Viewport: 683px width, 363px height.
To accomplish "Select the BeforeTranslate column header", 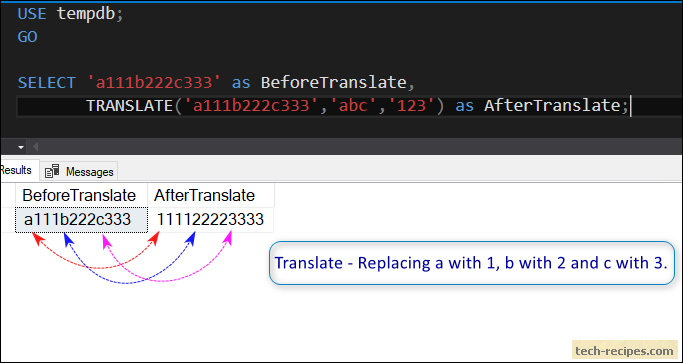I will [x=81, y=195].
